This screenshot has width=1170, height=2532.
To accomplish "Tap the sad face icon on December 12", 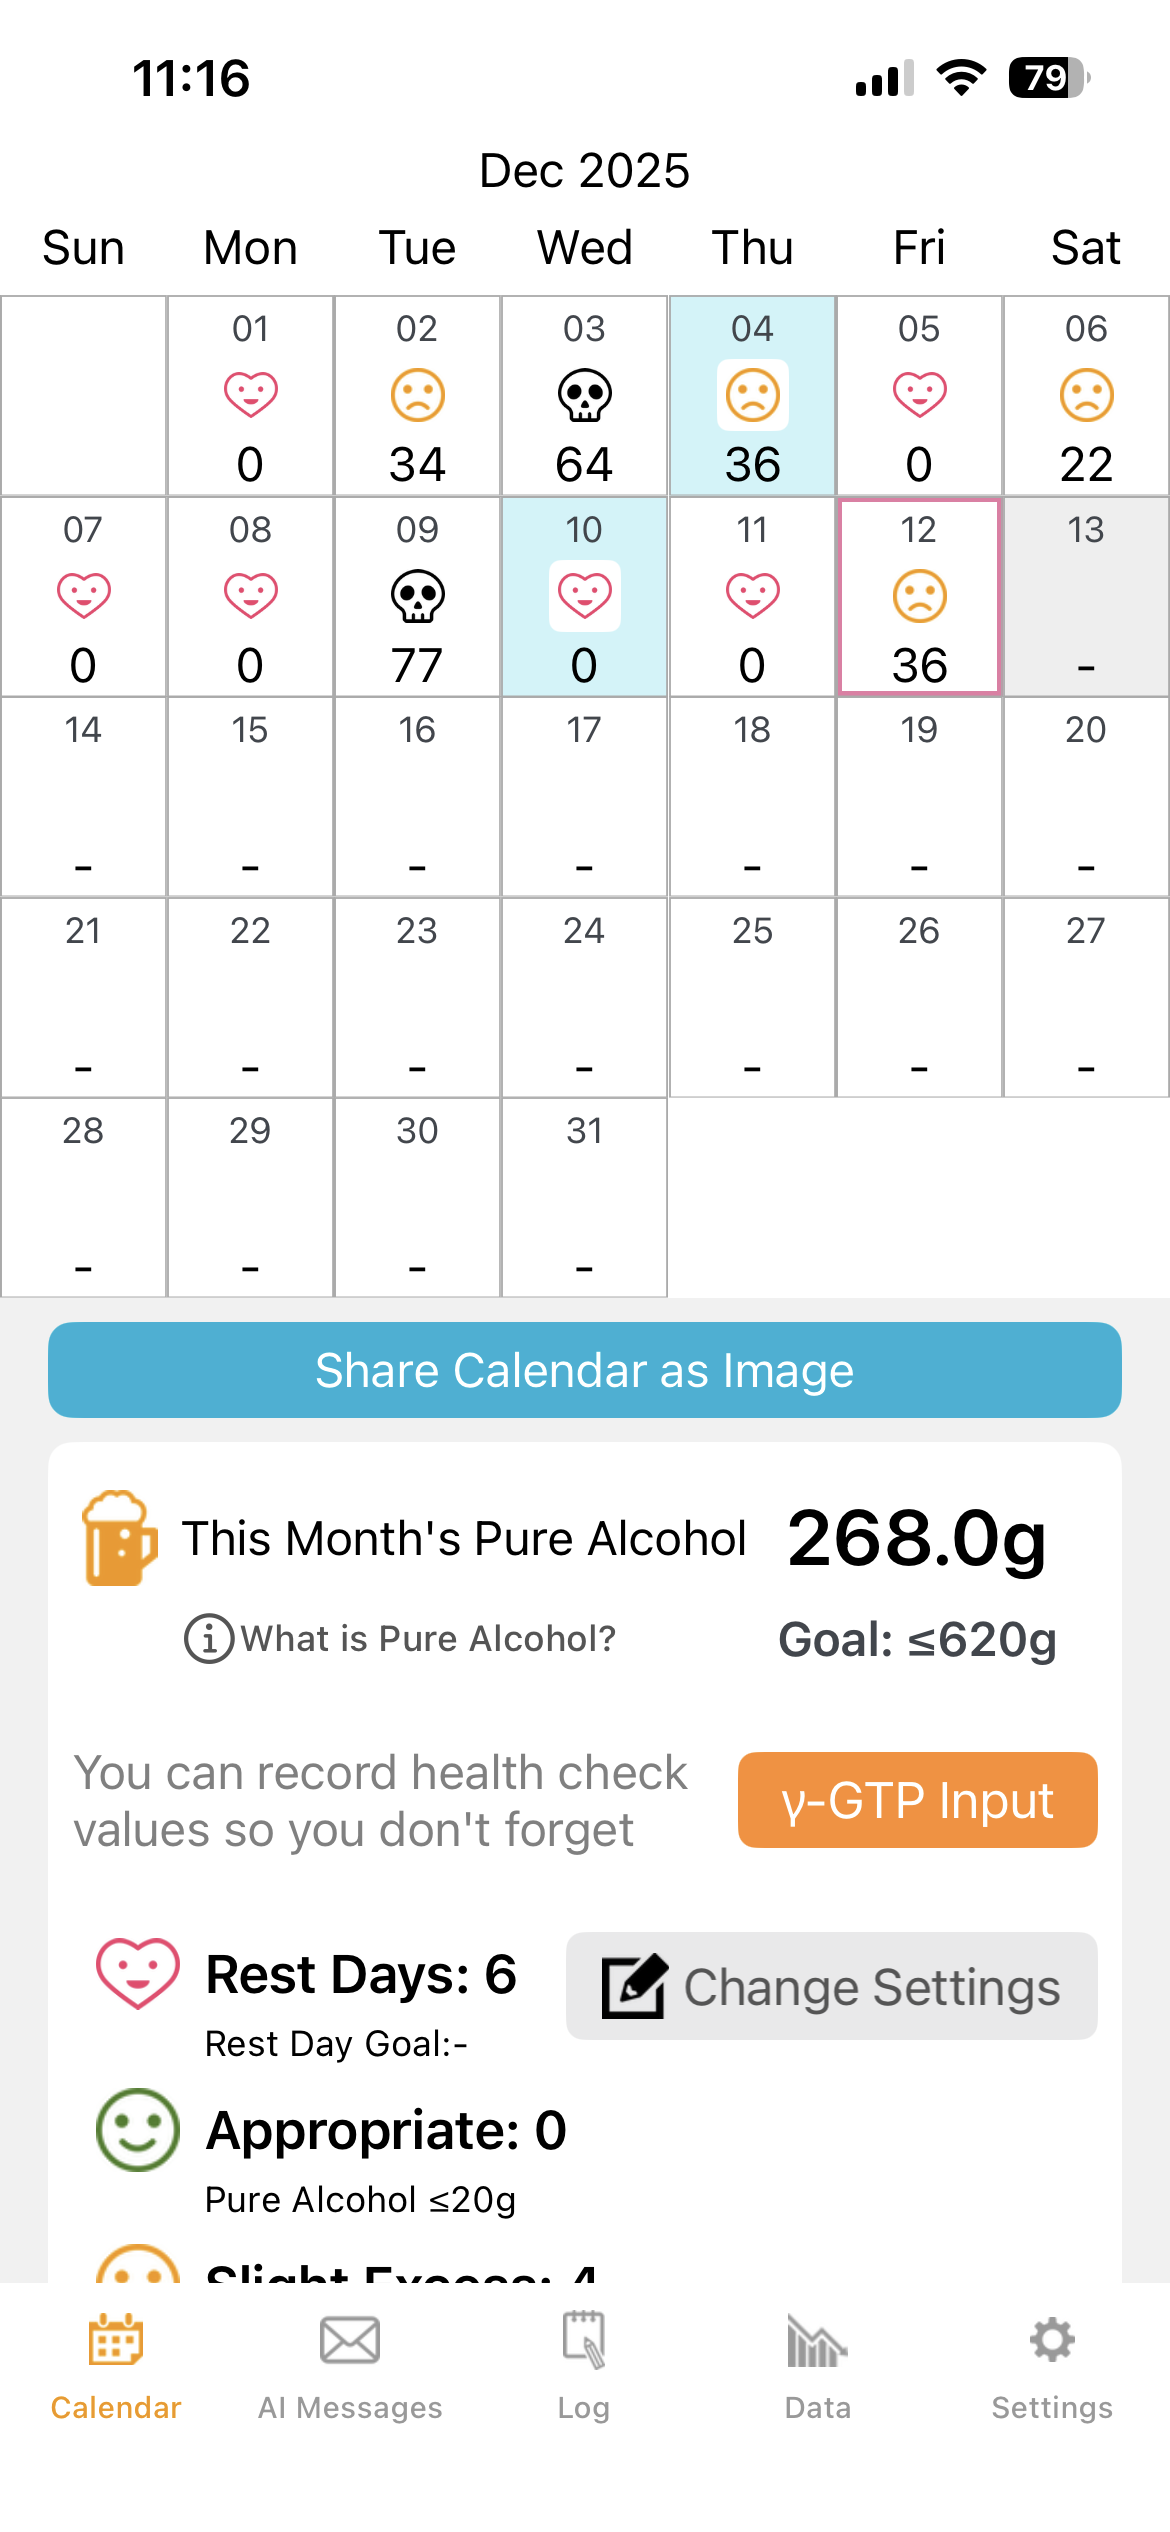I will [x=919, y=596].
